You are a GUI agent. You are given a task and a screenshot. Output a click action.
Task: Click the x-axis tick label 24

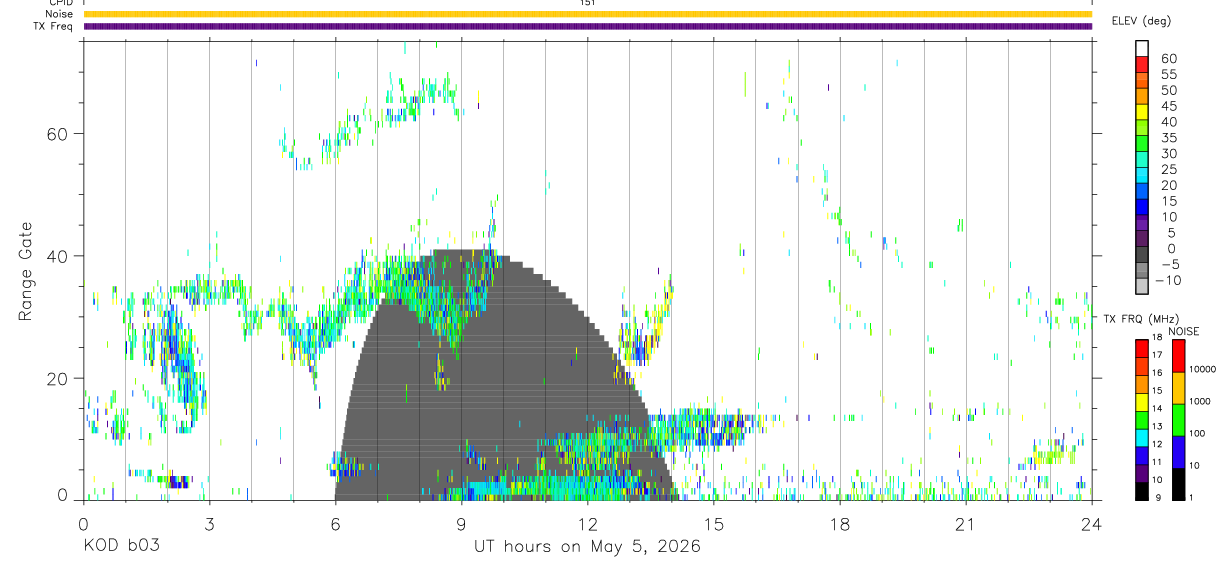1091,523
